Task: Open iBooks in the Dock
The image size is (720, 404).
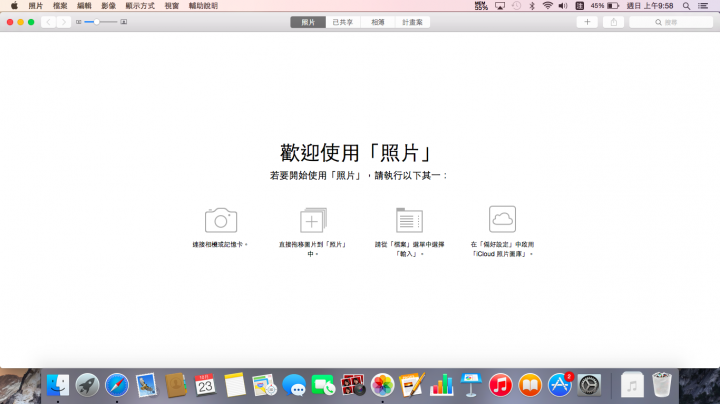Action: tap(530, 385)
